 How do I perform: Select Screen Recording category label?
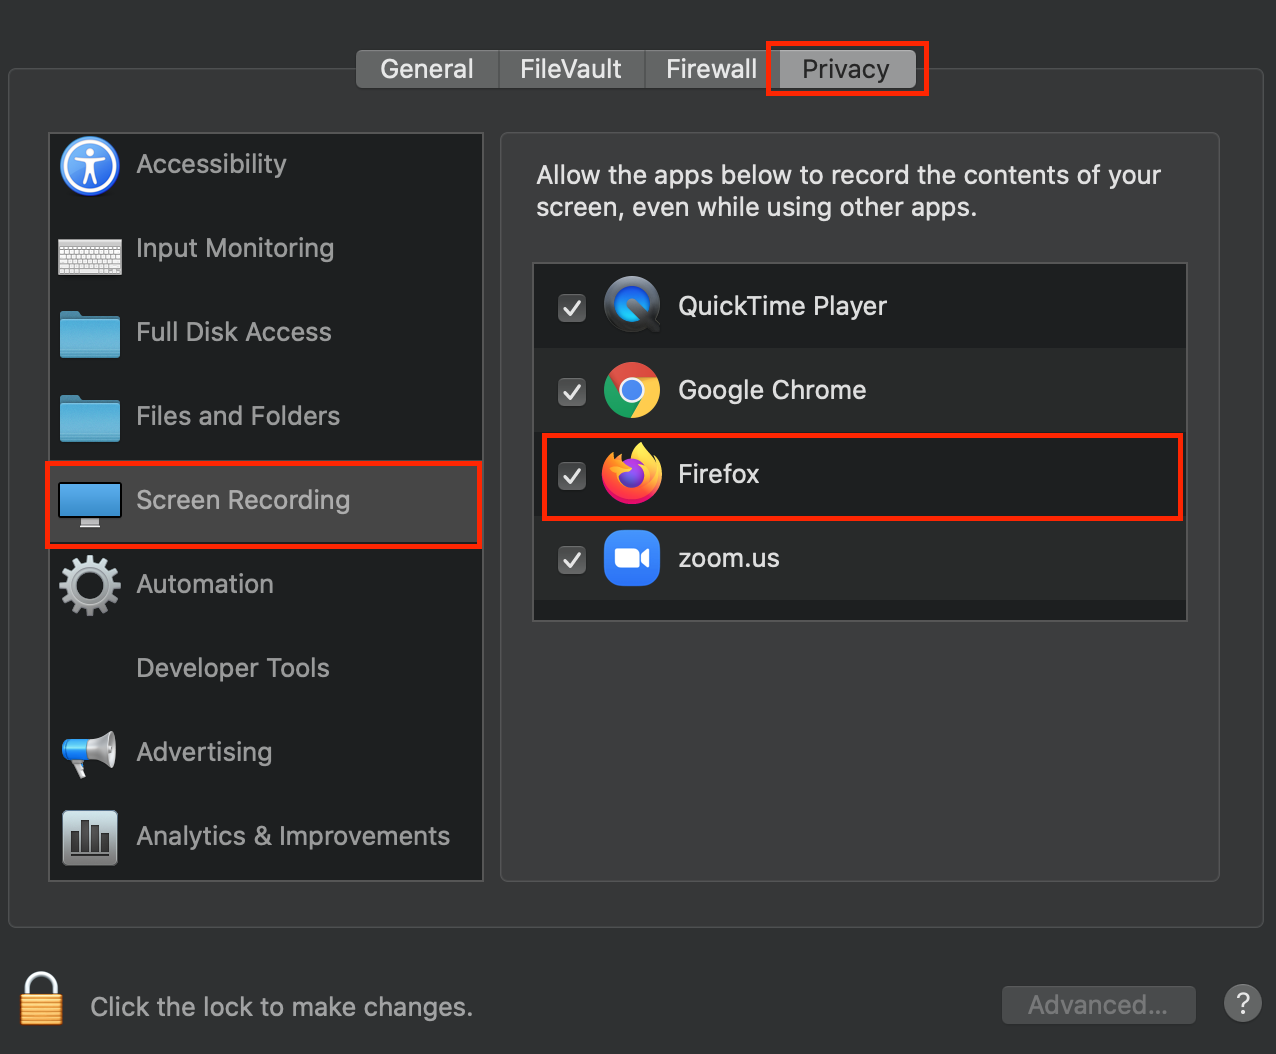coord(243,500)
